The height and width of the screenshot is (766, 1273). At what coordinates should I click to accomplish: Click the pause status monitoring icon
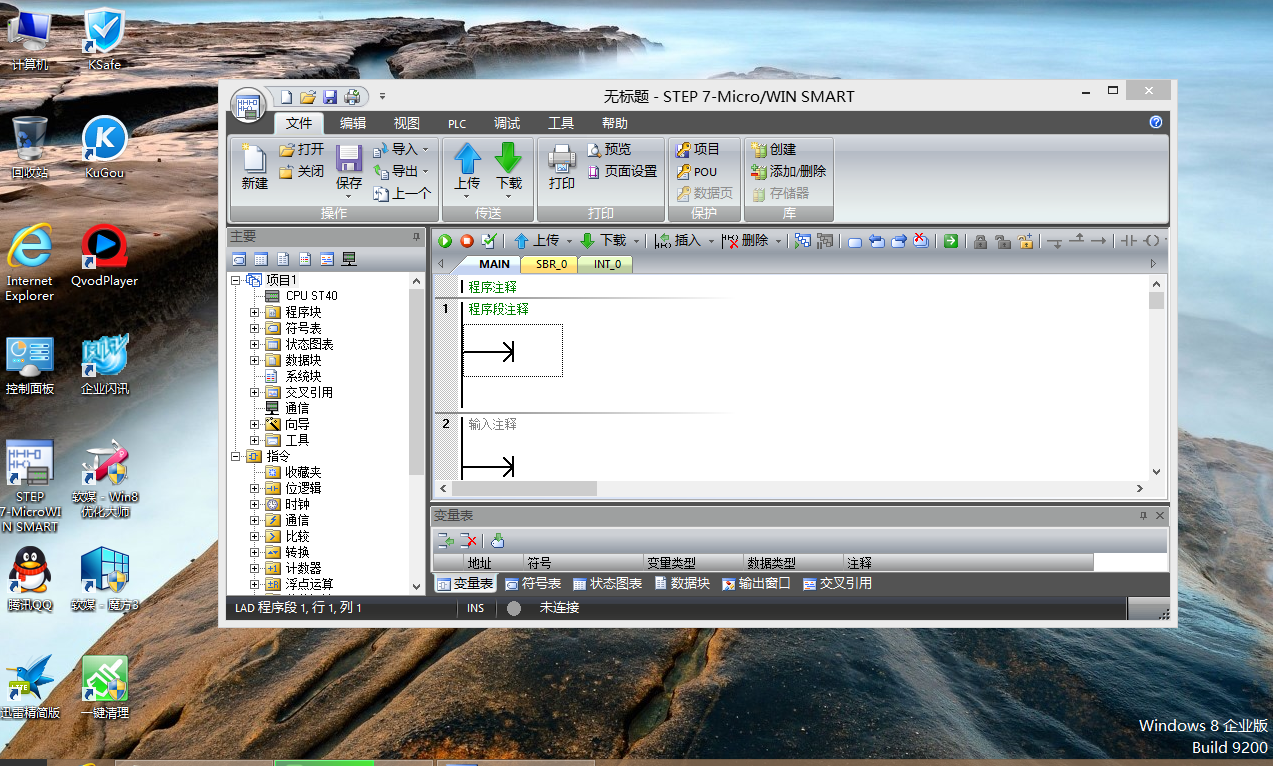[825, 241]
